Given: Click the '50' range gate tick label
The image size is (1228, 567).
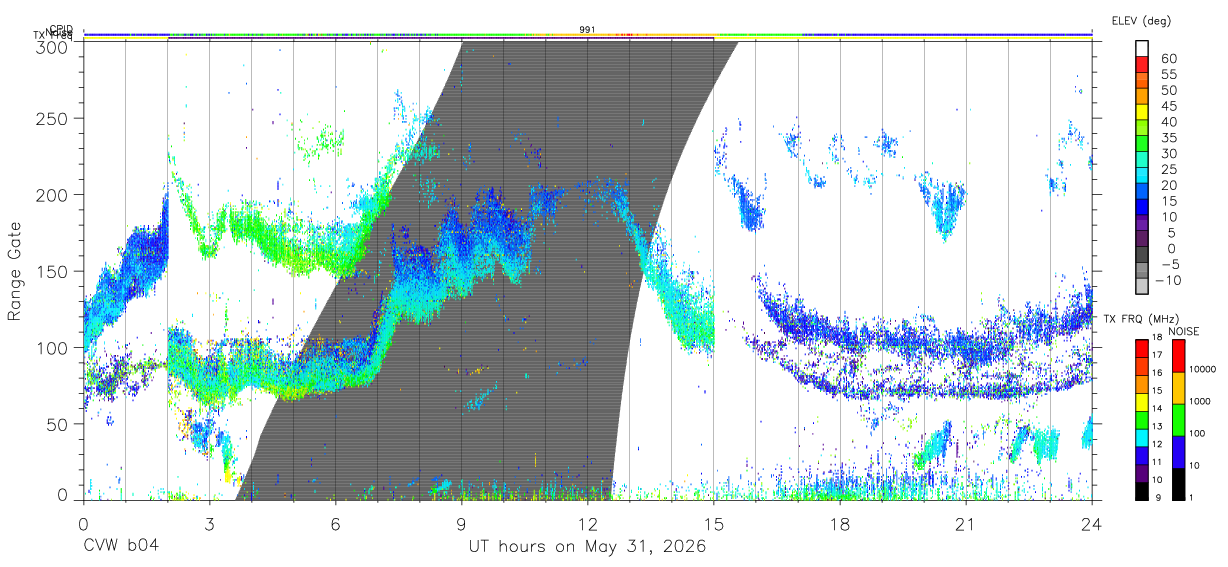Looking at the screenshot, I should pos(58,423).
